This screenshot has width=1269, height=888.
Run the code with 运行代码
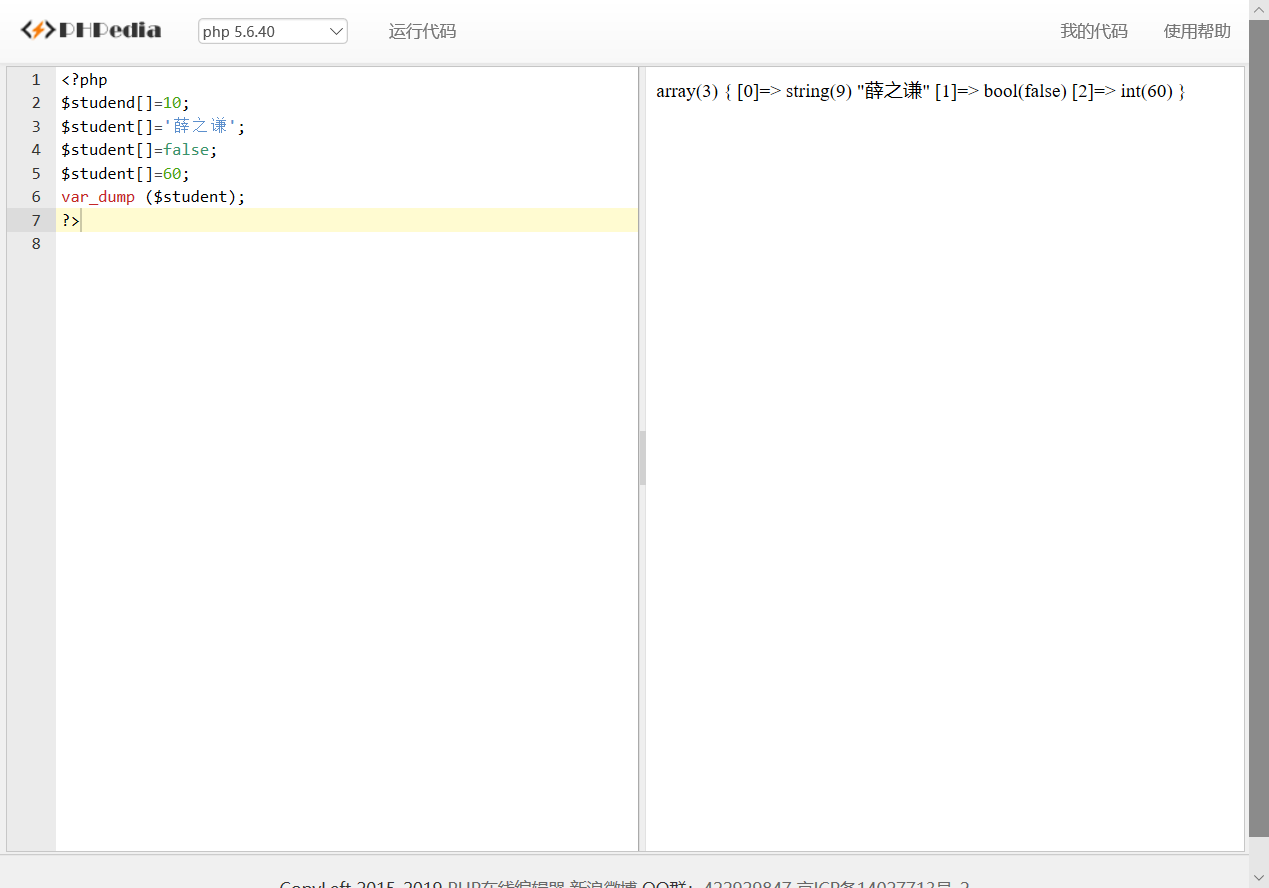(422, 31)
